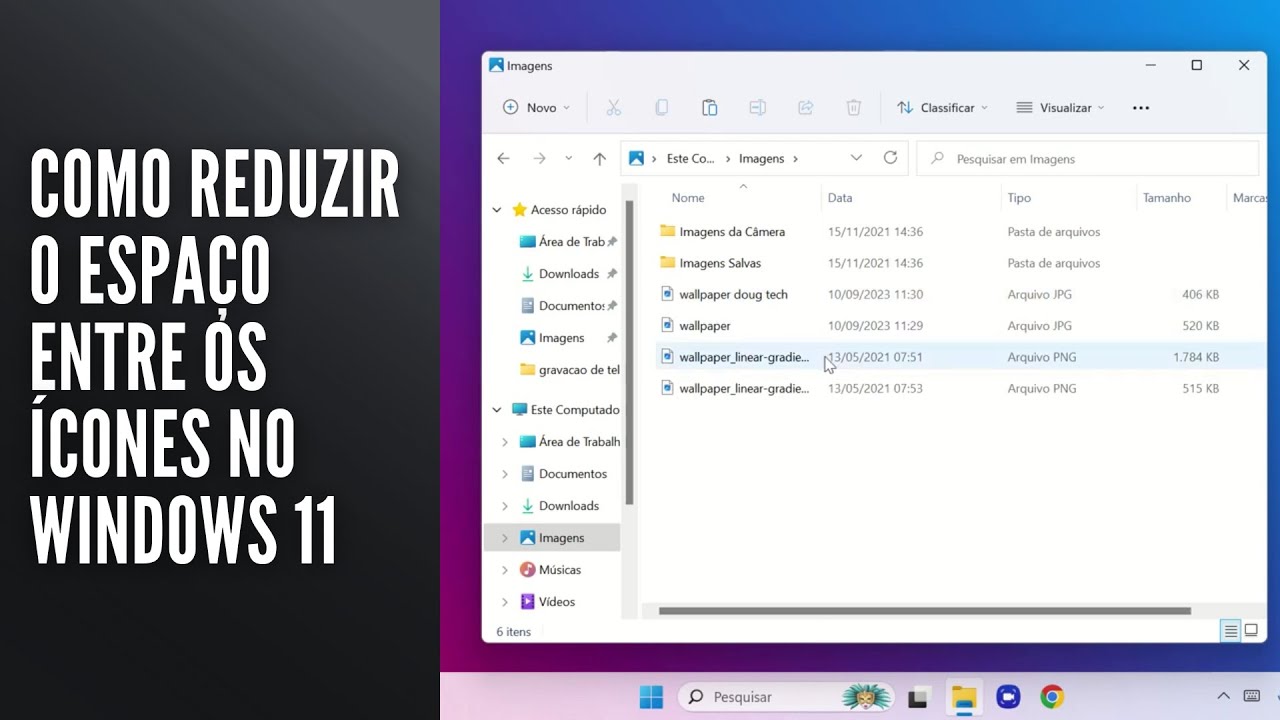Refresh the Imagens folder view
This screenshot has width=1280, height=720.
890,158
